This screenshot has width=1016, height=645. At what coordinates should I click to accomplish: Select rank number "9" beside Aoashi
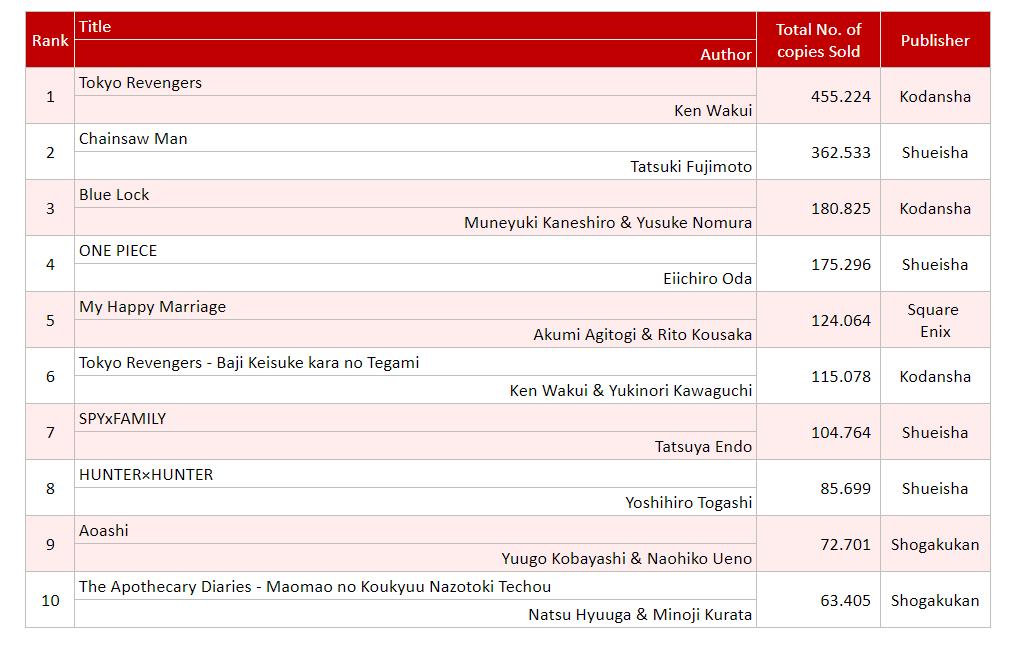[x=50, y=545]
